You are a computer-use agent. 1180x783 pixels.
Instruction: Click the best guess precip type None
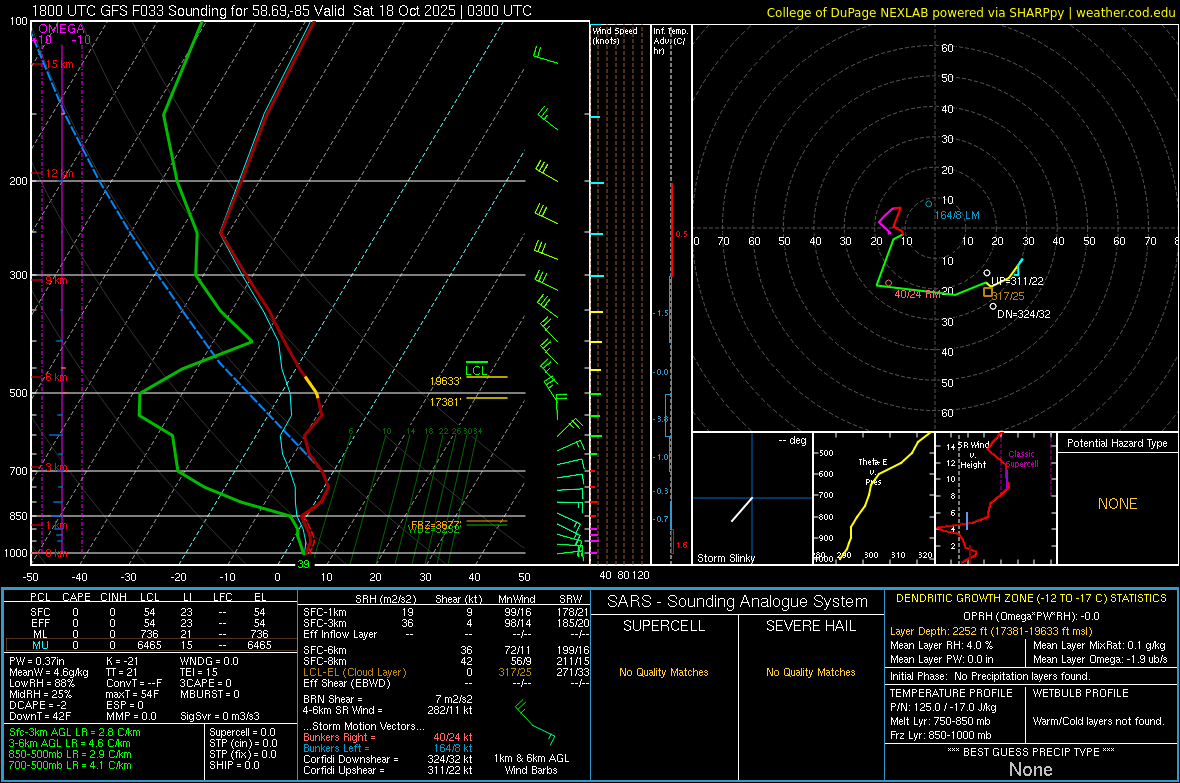pos(1030,769)
